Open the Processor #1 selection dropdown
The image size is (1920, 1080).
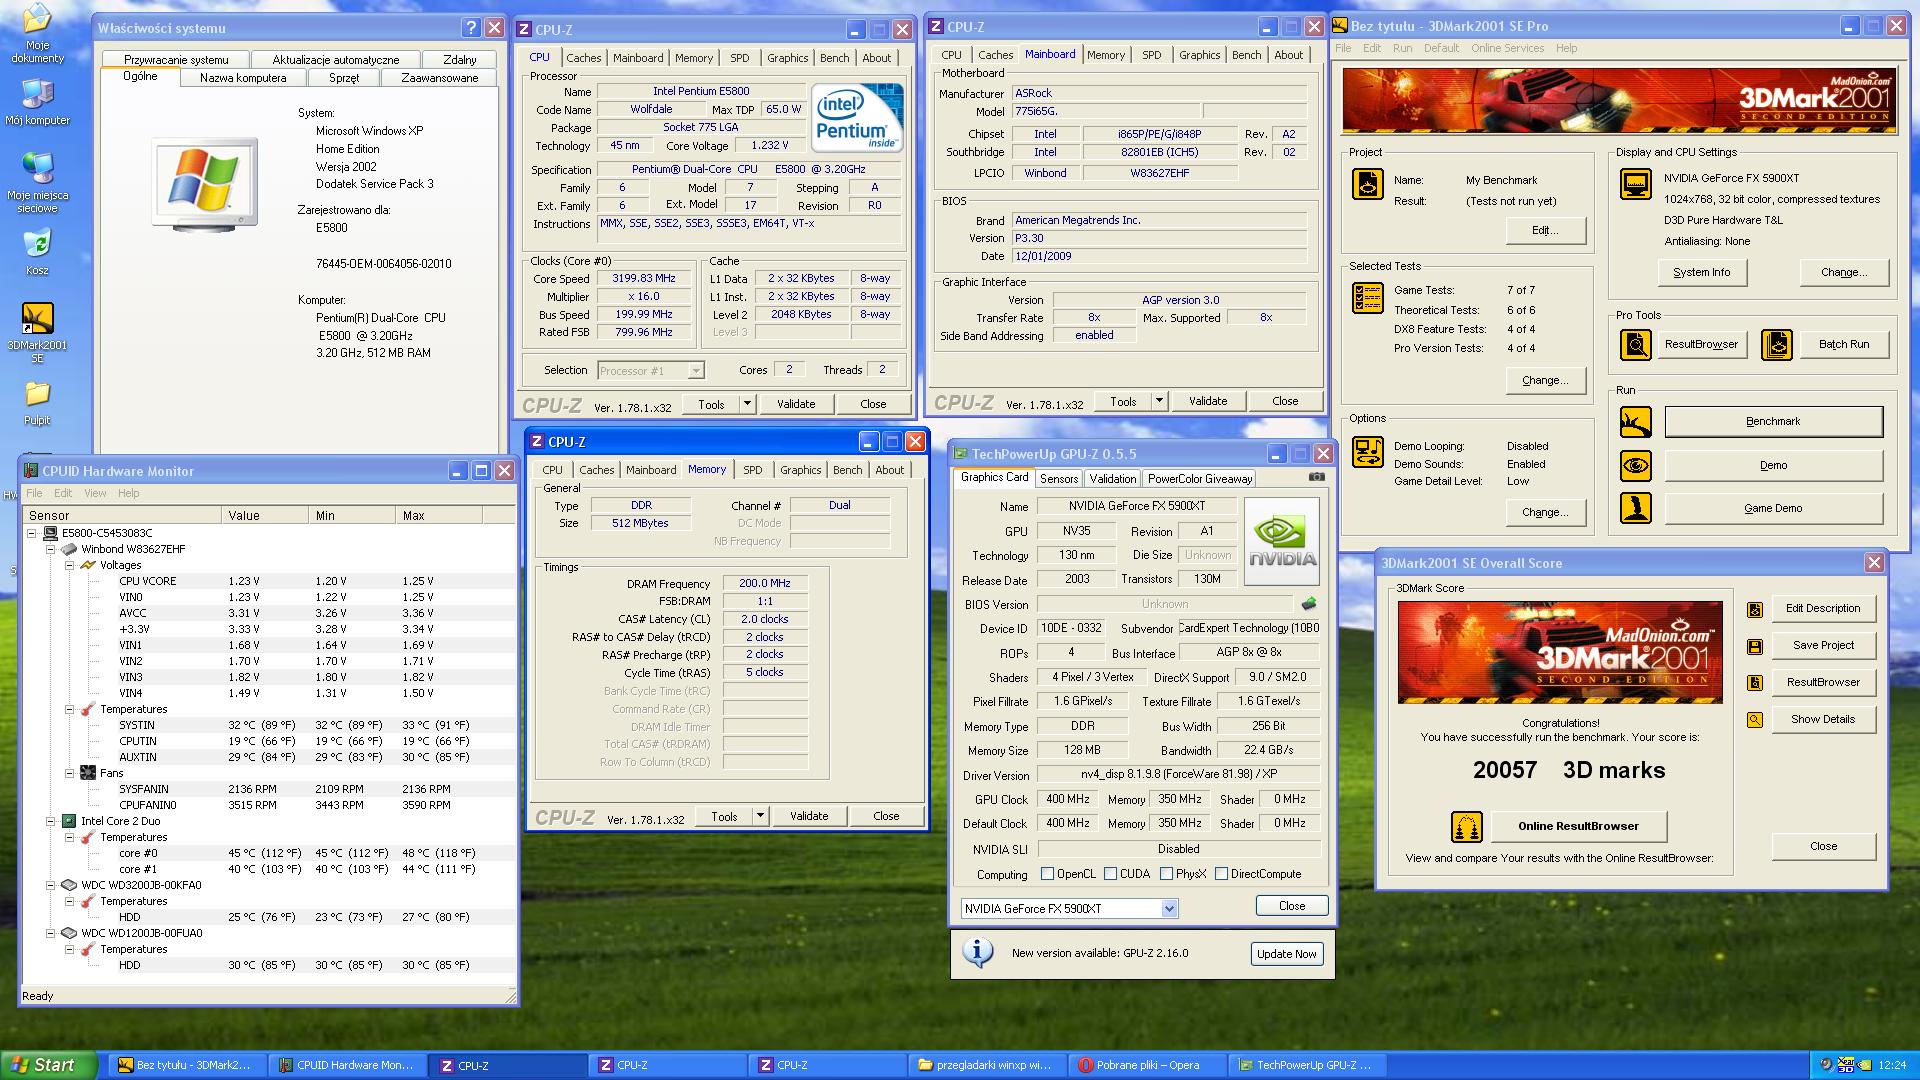click(696, 371)
